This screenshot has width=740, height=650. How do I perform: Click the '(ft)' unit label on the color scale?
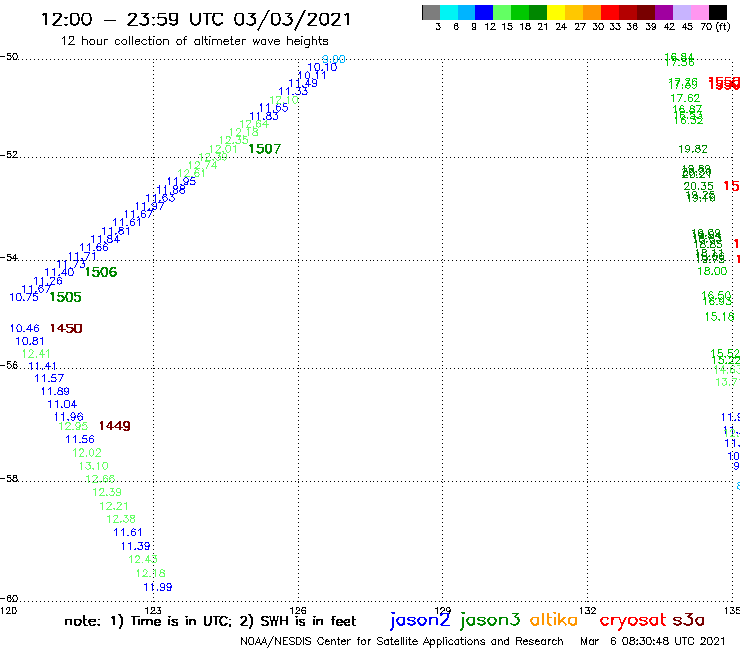723,26
